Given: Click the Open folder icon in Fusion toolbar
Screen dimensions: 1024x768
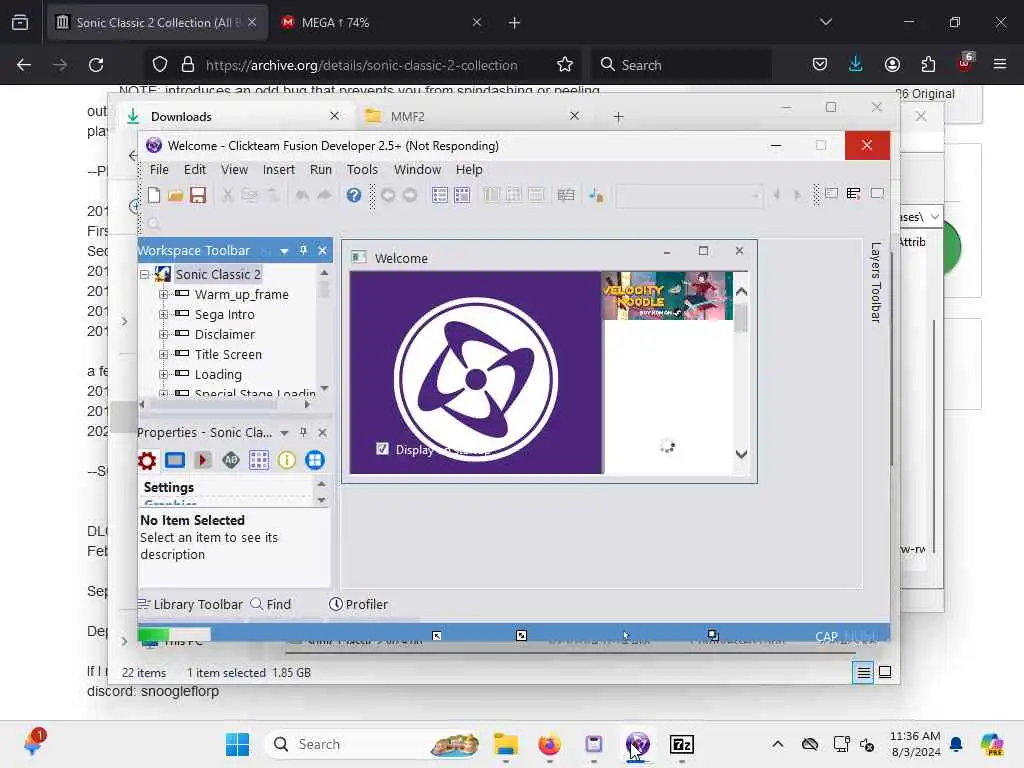Looking at the screenshot, I should [x=175, y=195].
